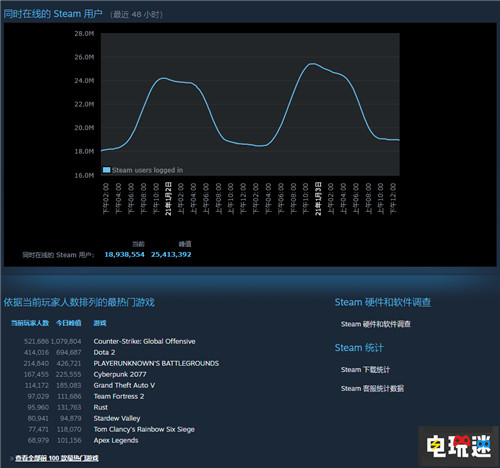Image resolution: width=500 pixels, height=468 pixels.
Task: Open the Rust game link
Action: point(100,407)
